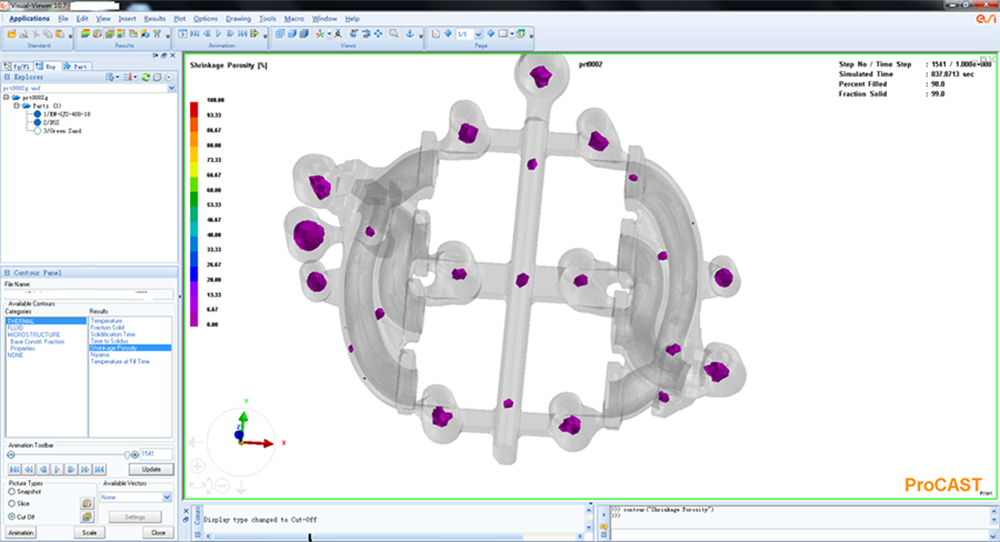
Task: Collapse the Parts (3) tree node
Action: [17, 106]
